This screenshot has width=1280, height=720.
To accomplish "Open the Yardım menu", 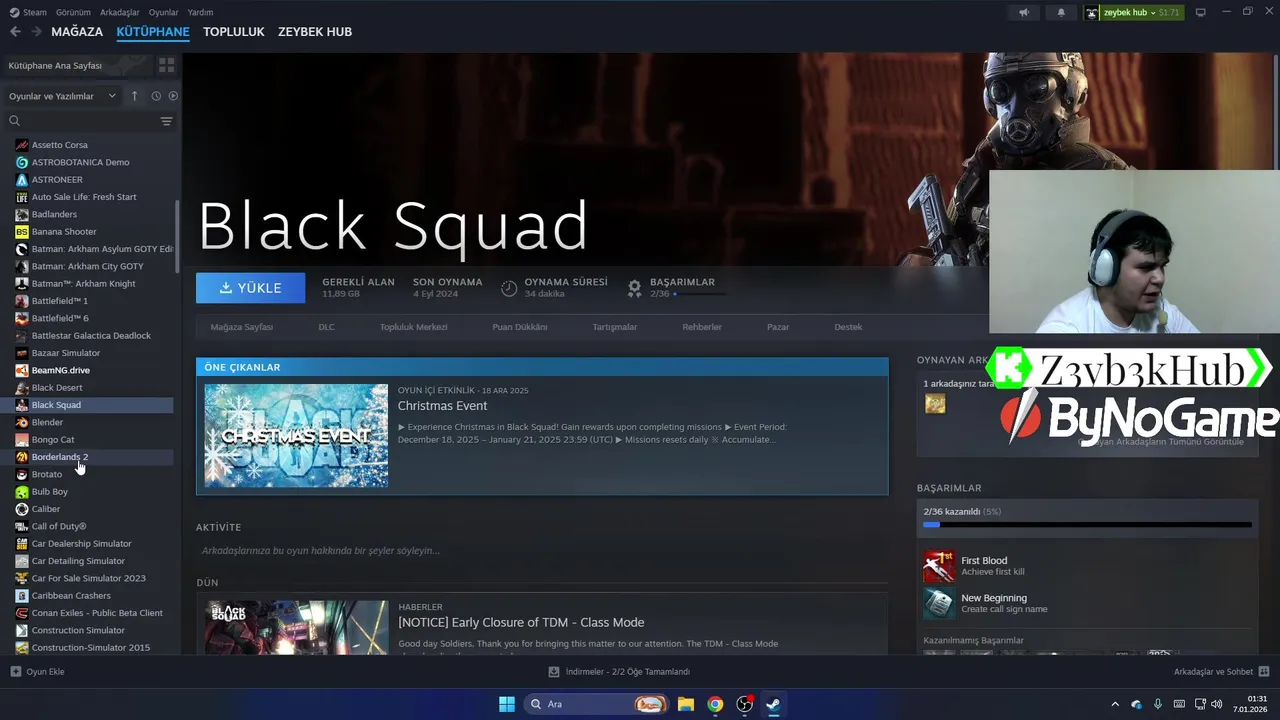I will (x=200, y=12).
